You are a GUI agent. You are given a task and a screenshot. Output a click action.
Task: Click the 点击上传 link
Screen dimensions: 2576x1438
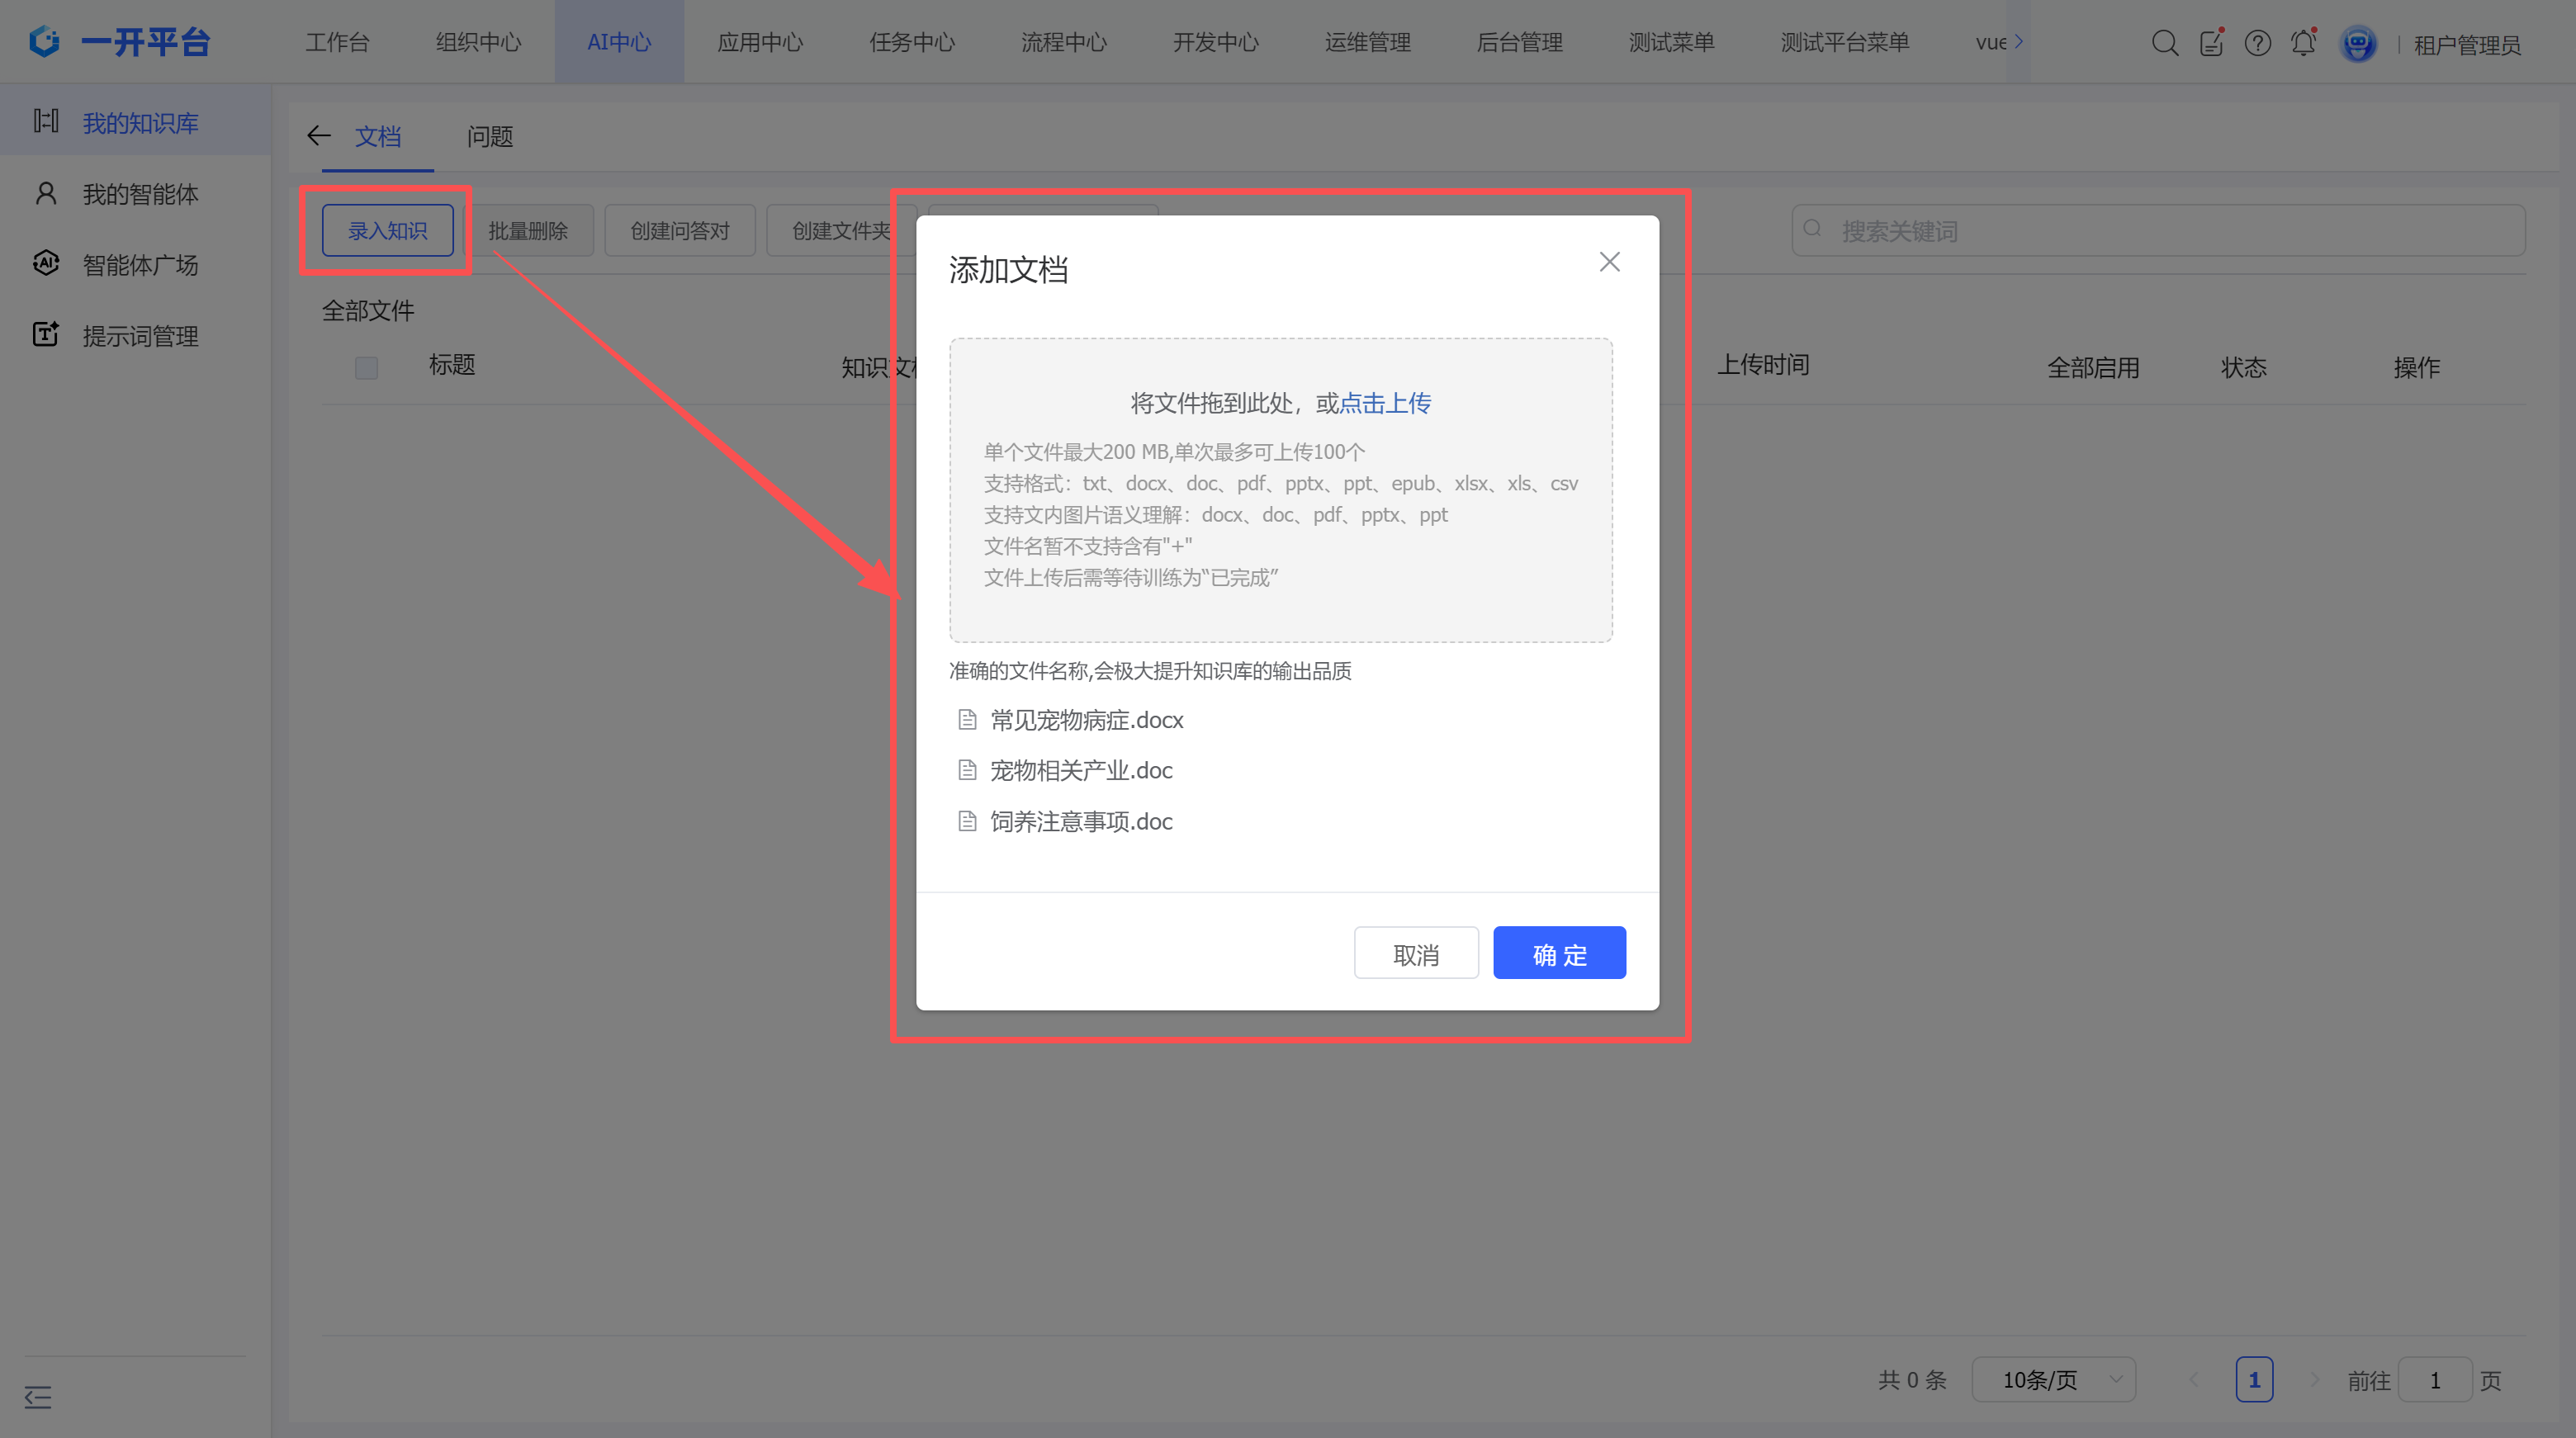[x=1385, y=403]
